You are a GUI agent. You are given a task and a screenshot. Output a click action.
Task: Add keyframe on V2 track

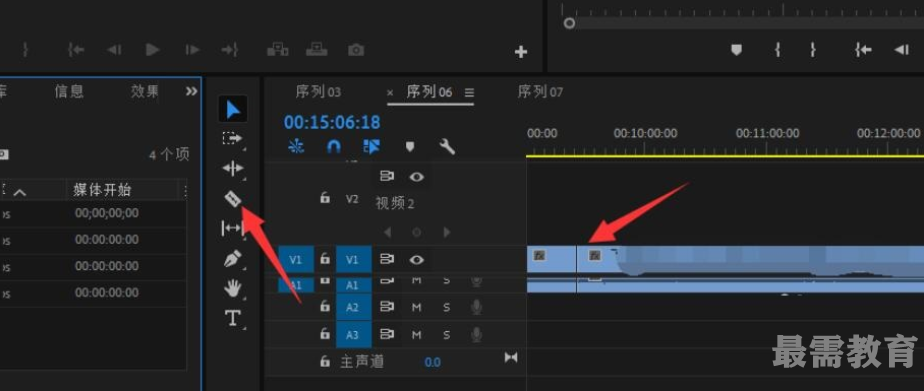tap(417, 232)
